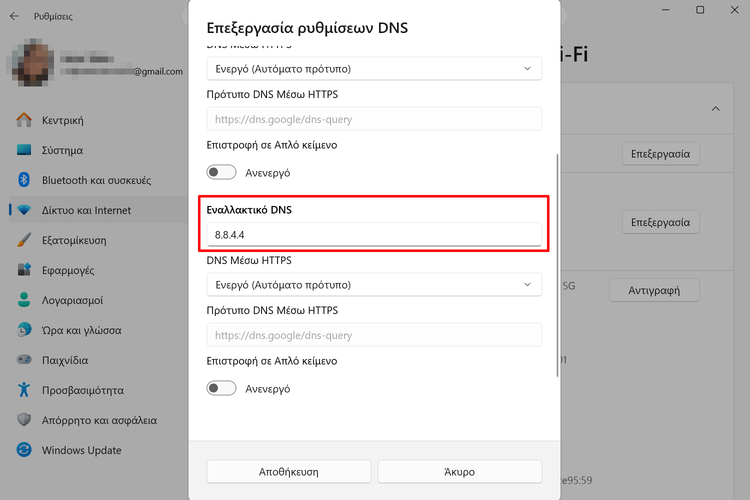Image resolution: width=750 pixels, height=500 pixels.
Task: Open the lower DNS Μέσω HTTPS dropdown
Action: [x=374, y=285]
